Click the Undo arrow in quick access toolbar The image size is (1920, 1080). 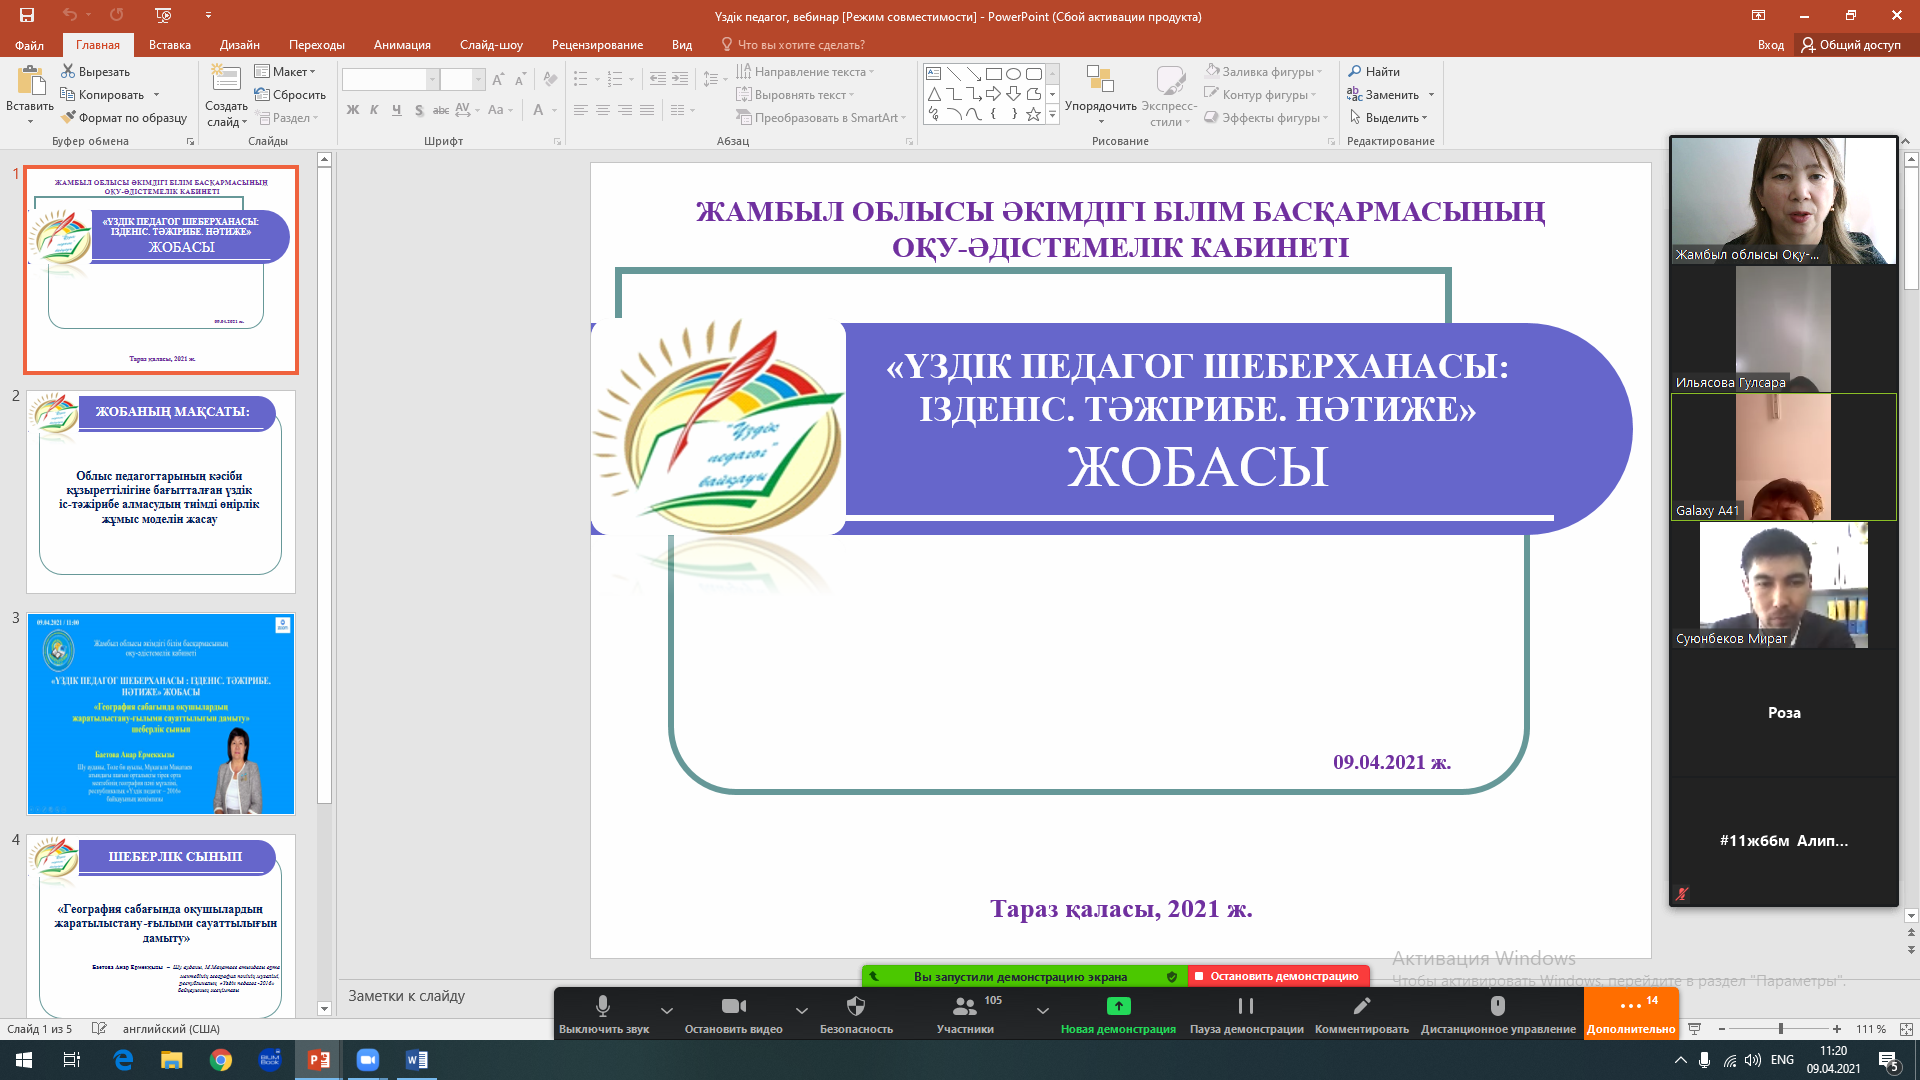(69, 15)
